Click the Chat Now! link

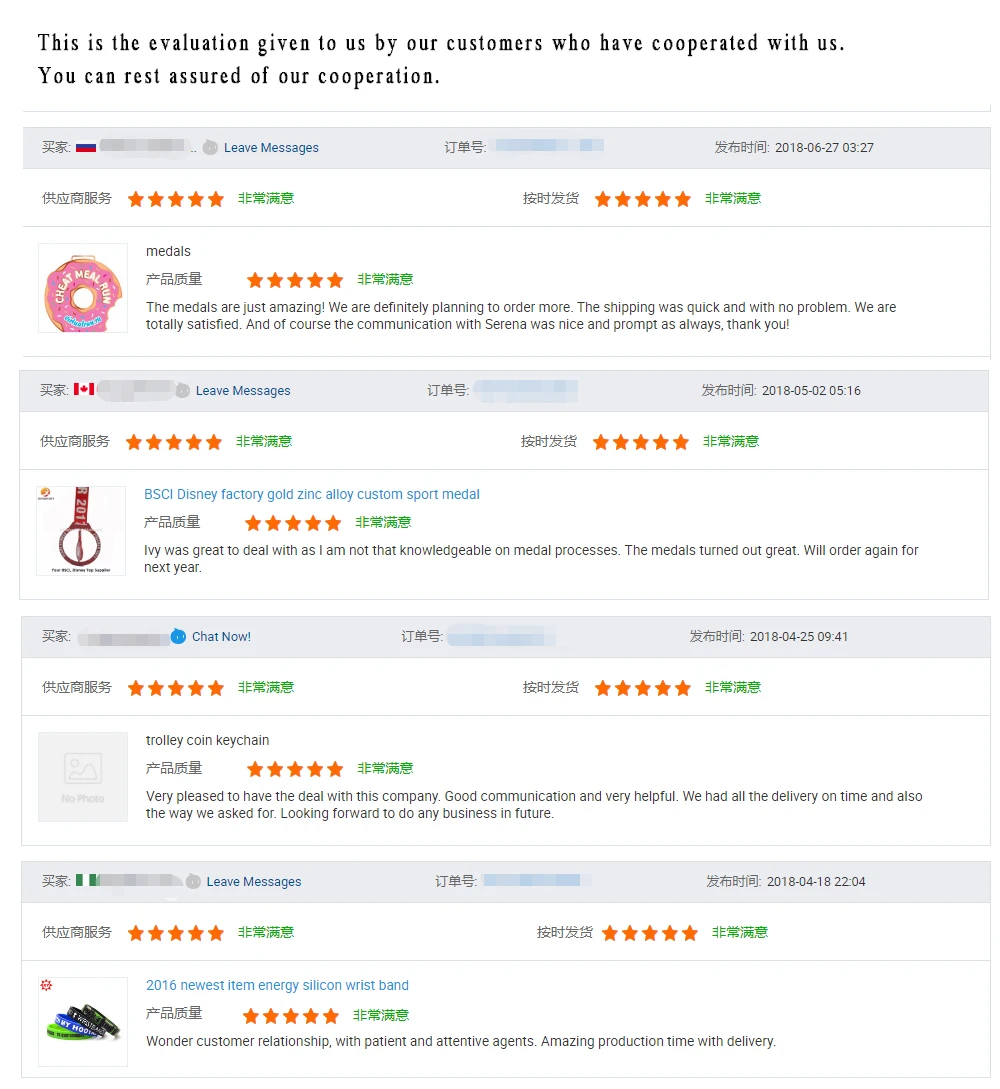point(221,637)
